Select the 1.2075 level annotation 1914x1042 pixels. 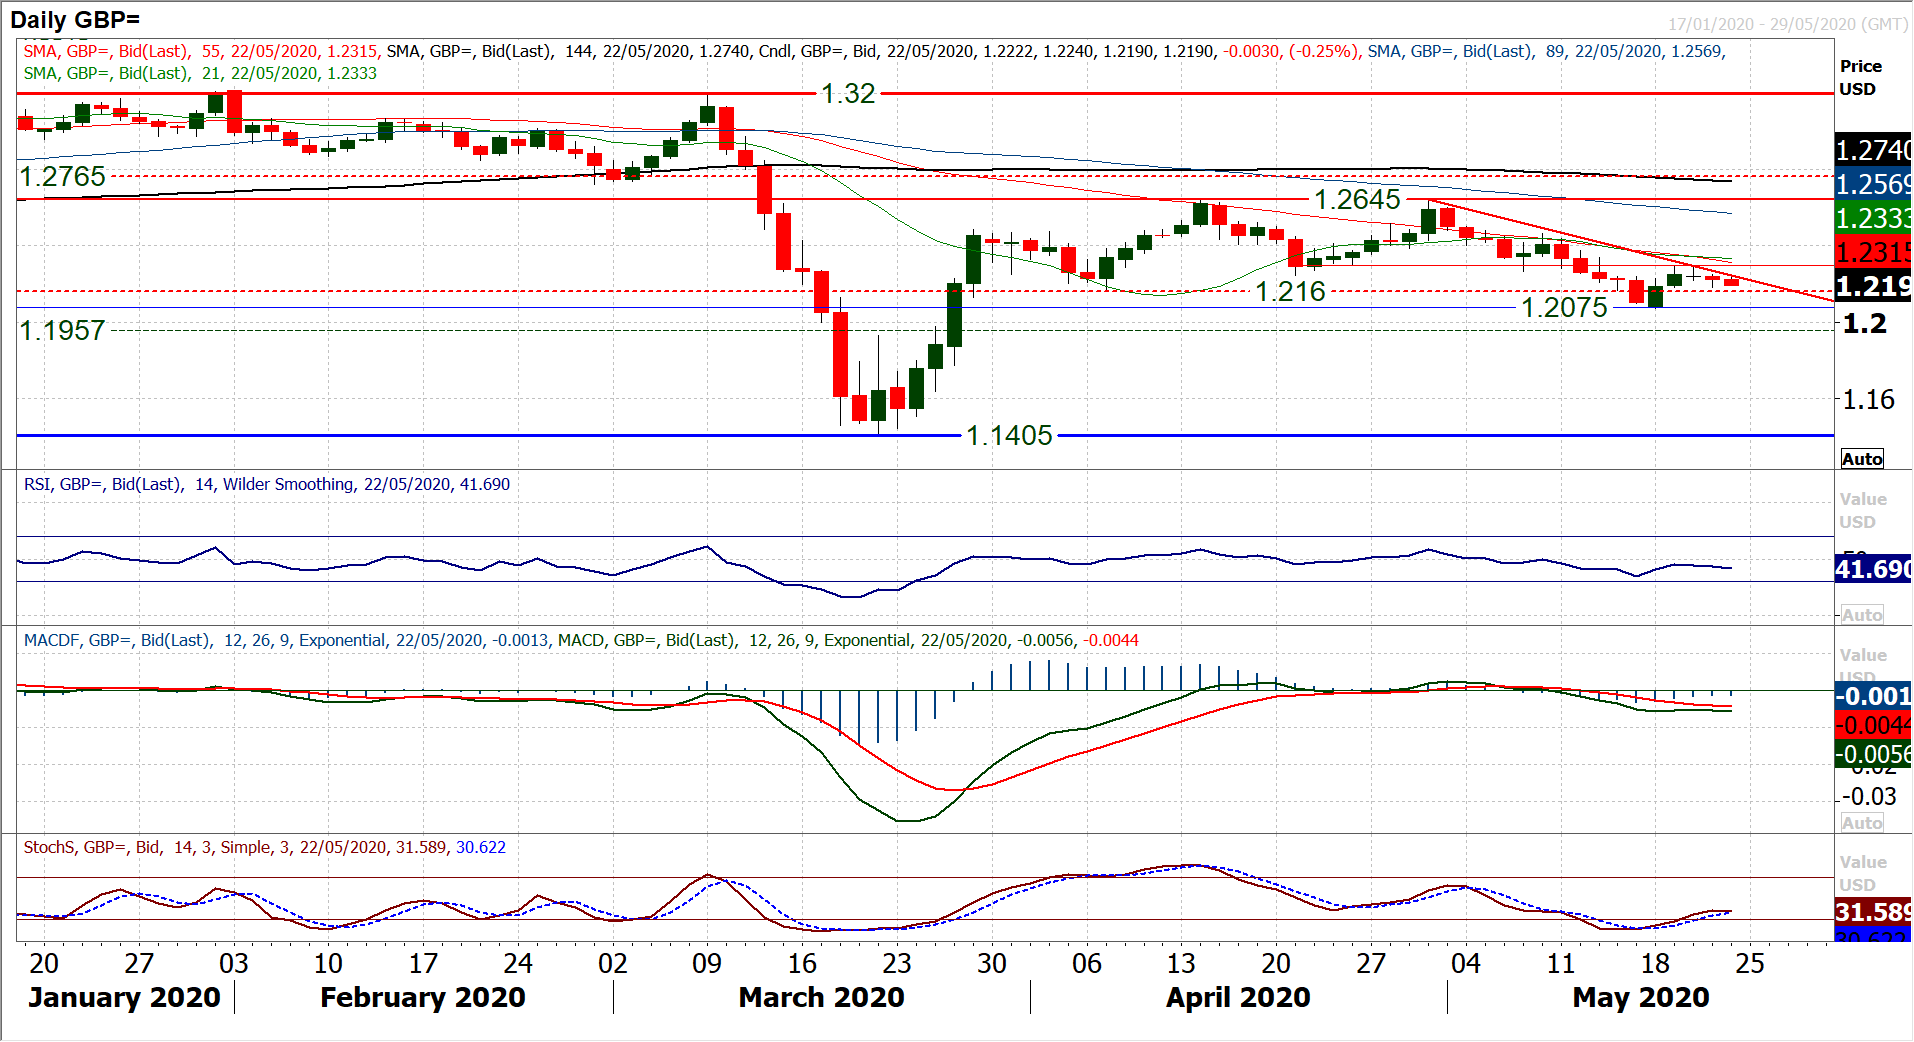pyautogui.click(x=1564, y=308)
